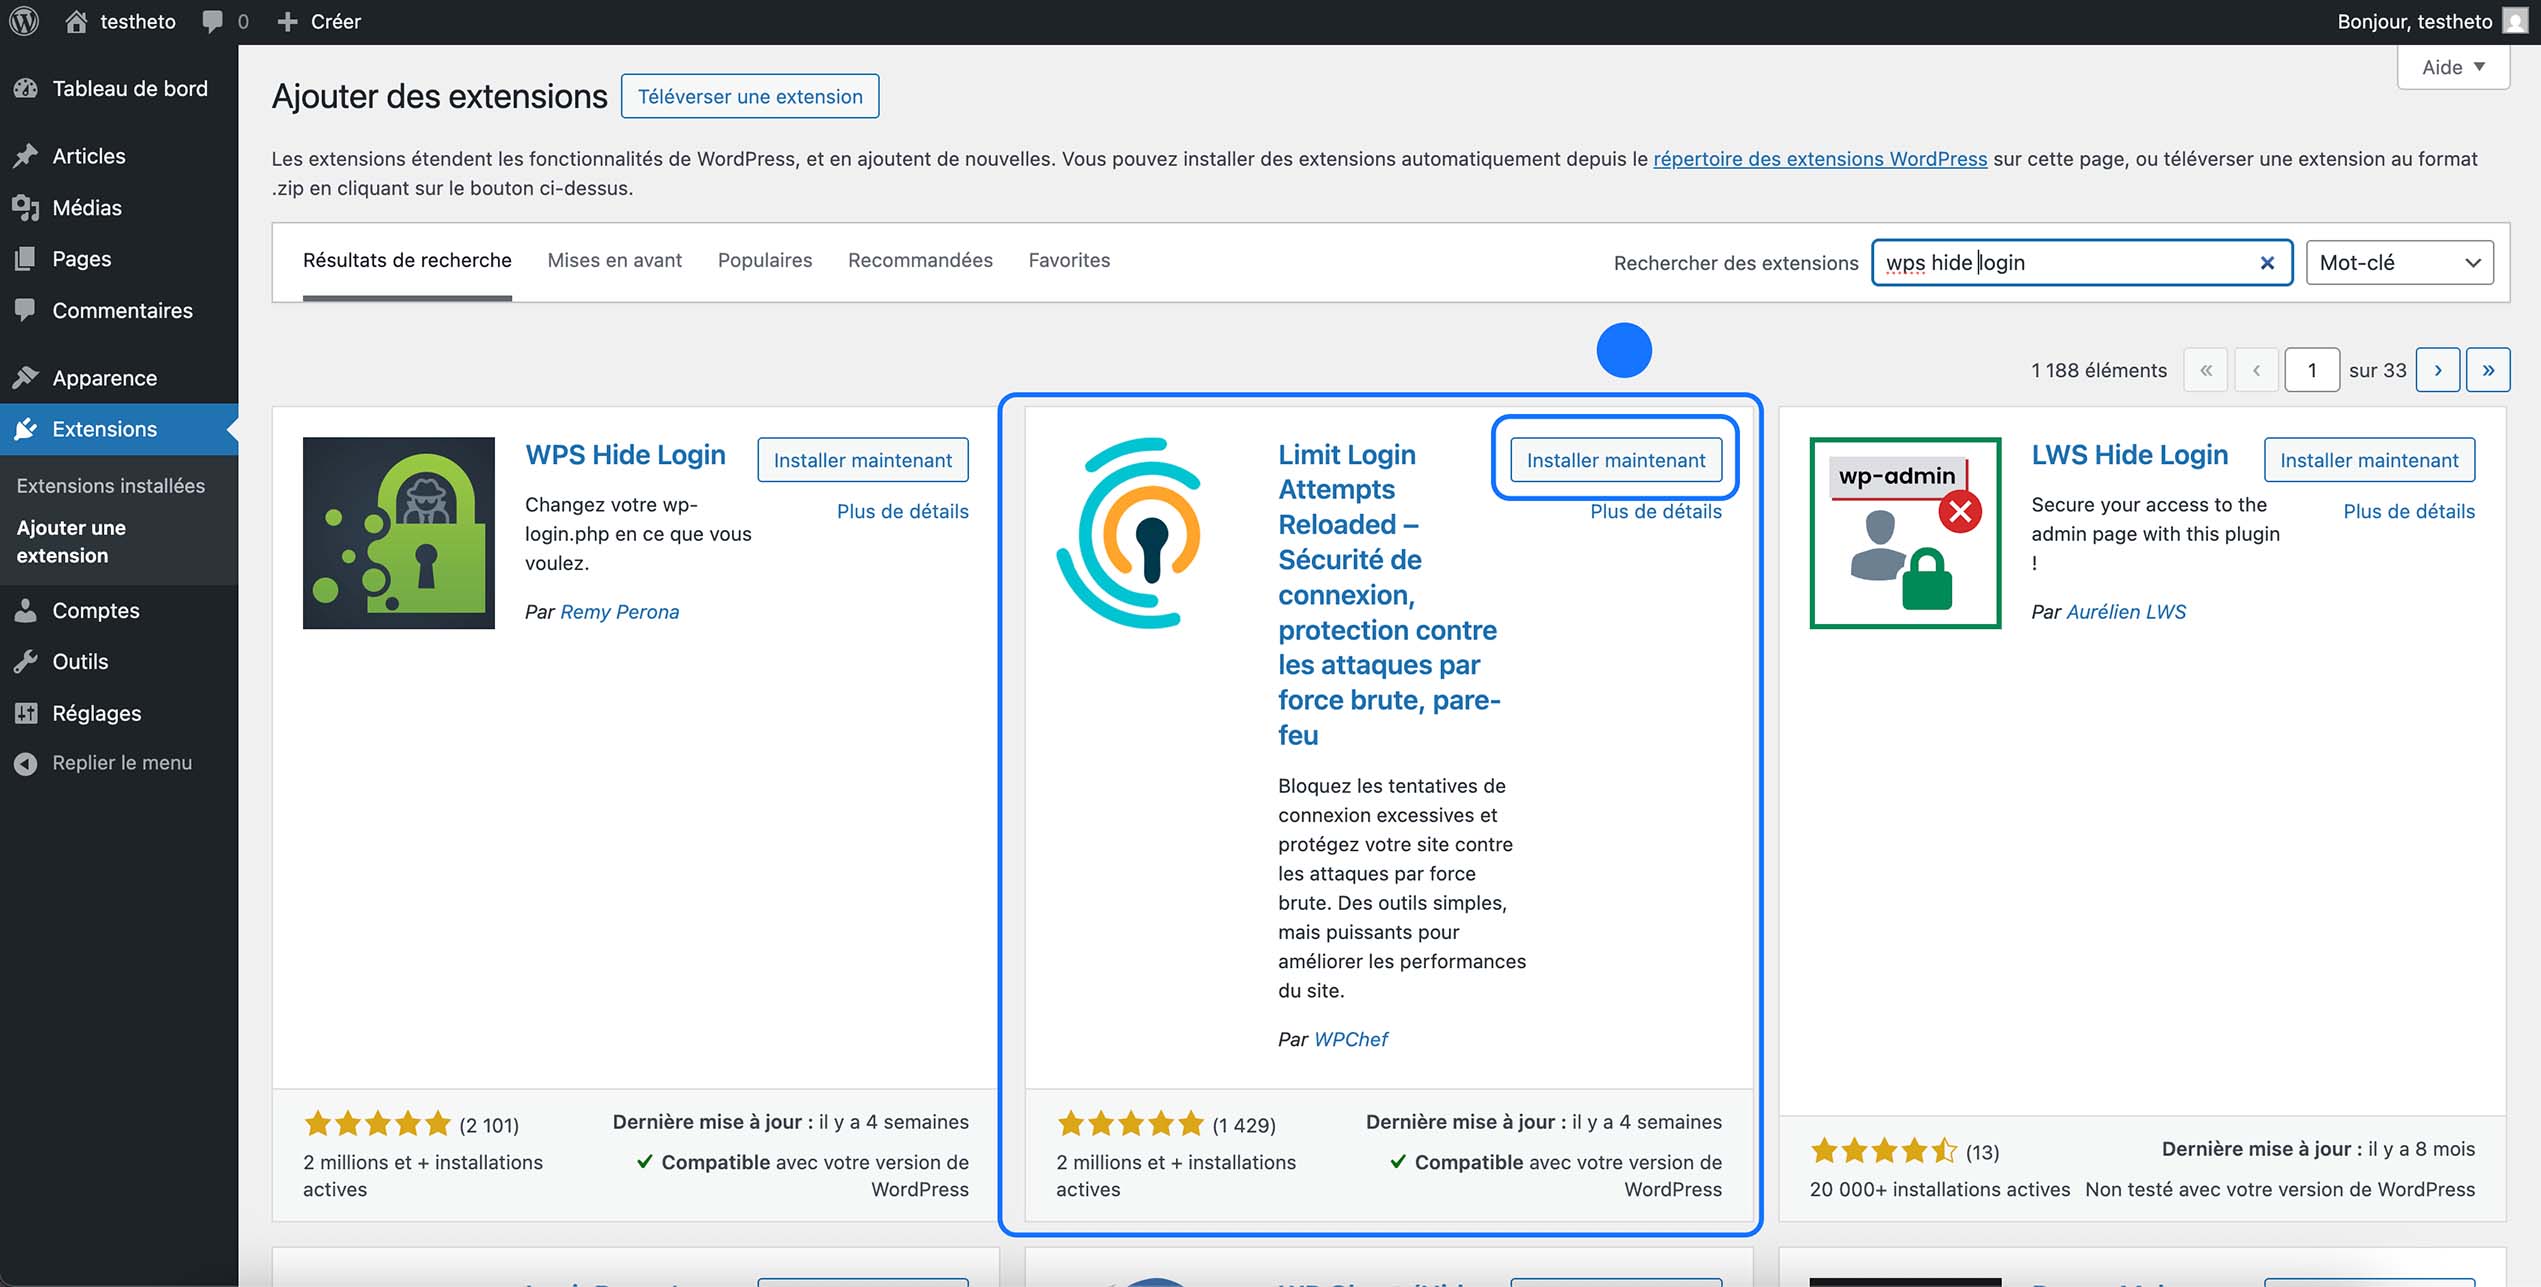Viewport: 2541px width, 1287px height.
Task: Open Comptes via the user icon
Action: 27,610
